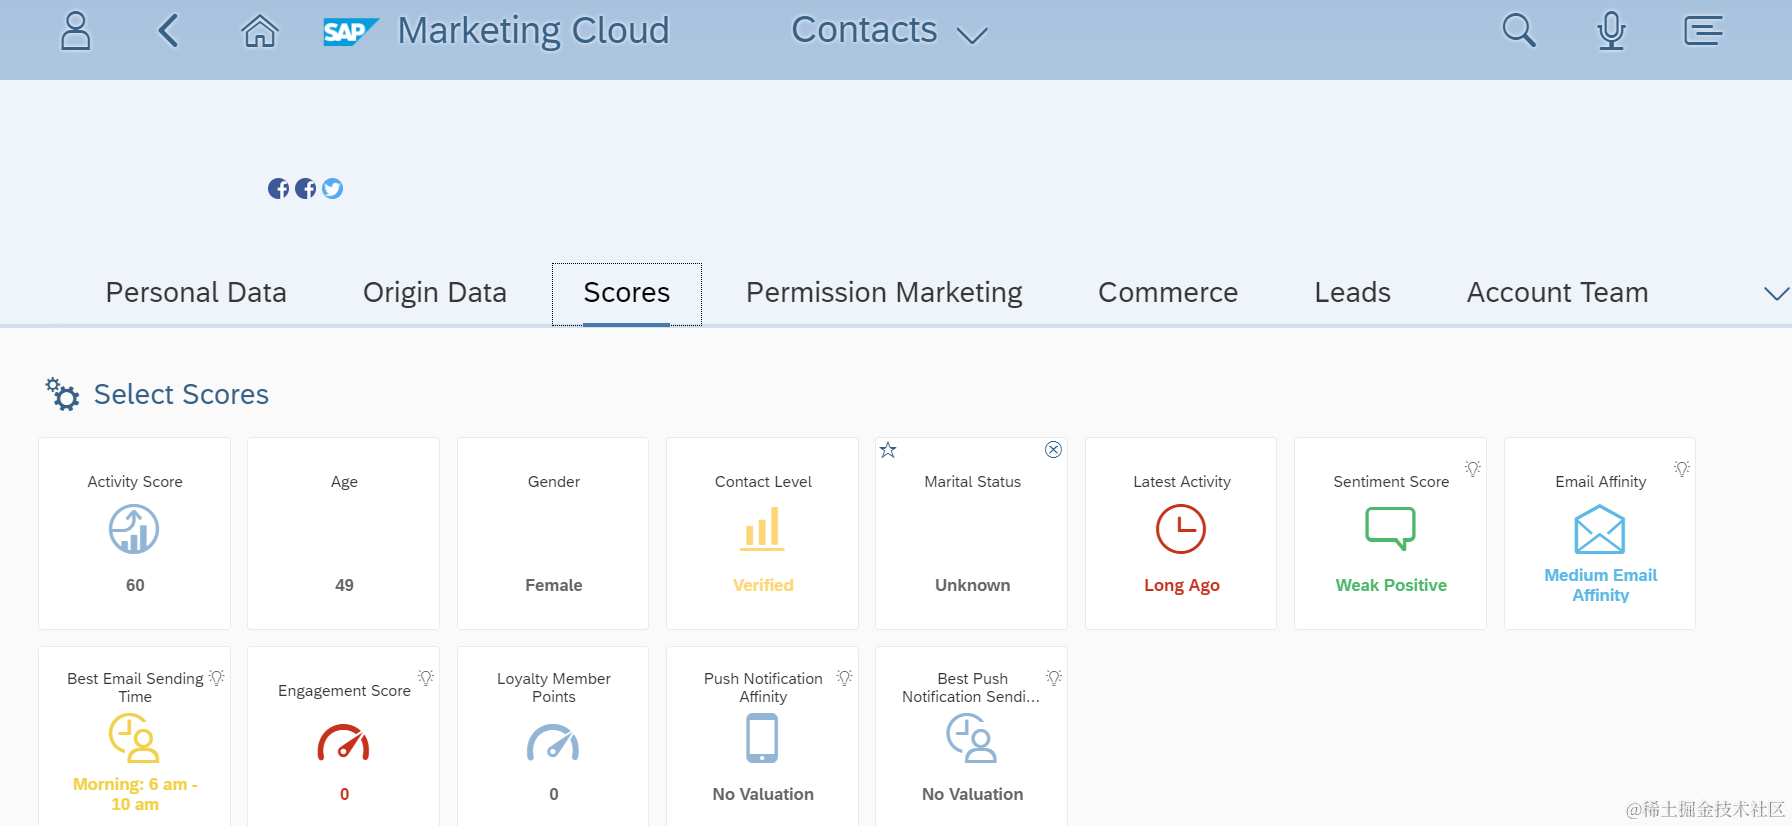
Task: Activate the microphone voice input icon
Action: coord(1610,31)
